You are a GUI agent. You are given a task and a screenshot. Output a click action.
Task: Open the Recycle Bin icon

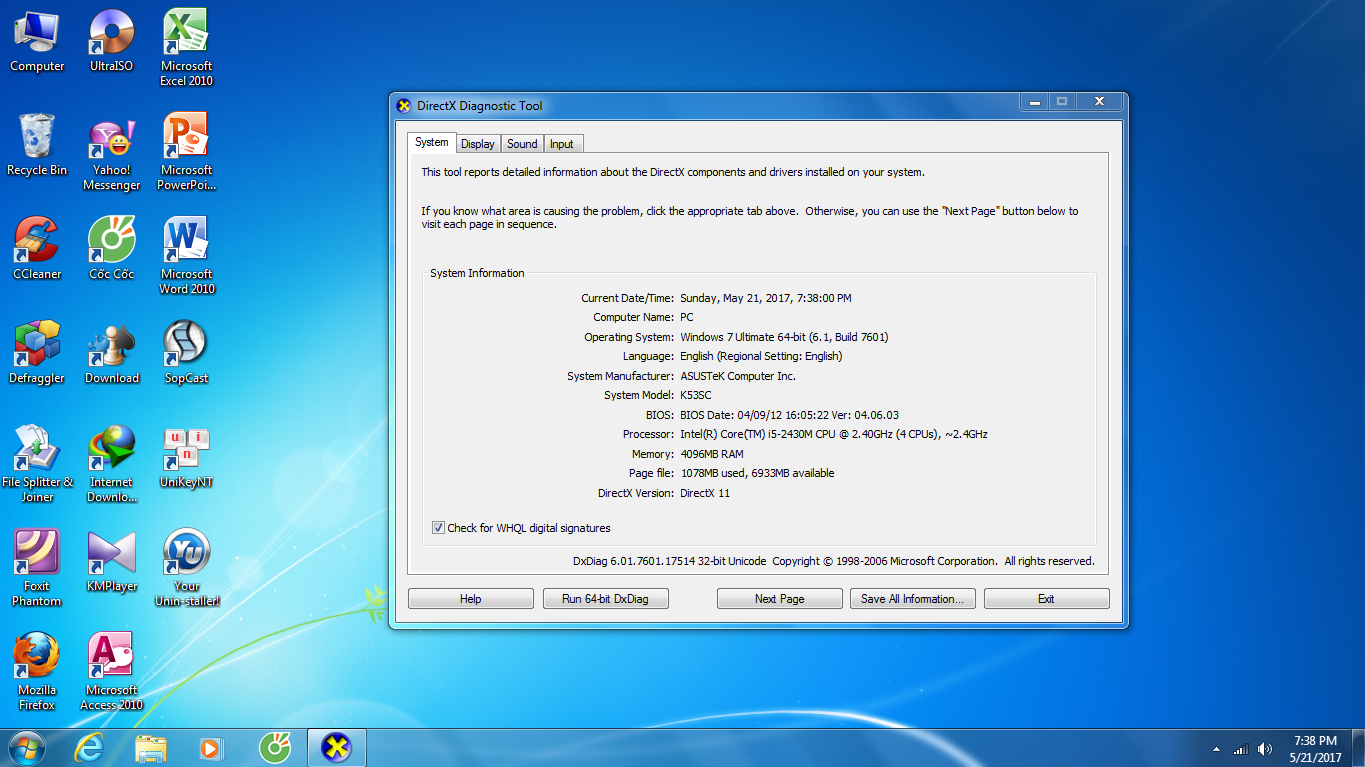37,137
